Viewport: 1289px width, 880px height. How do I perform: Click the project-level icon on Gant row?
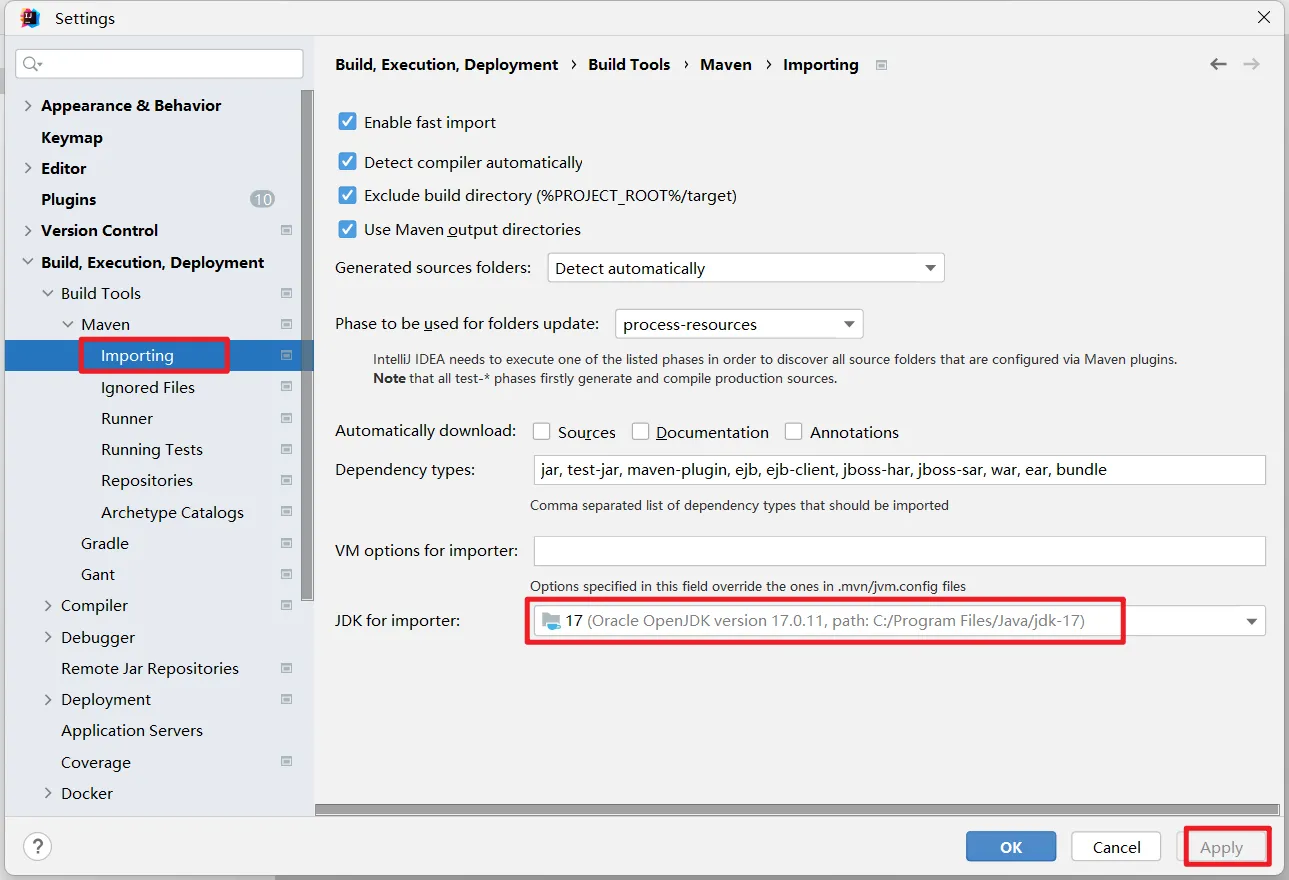click(x=287, y=574)
